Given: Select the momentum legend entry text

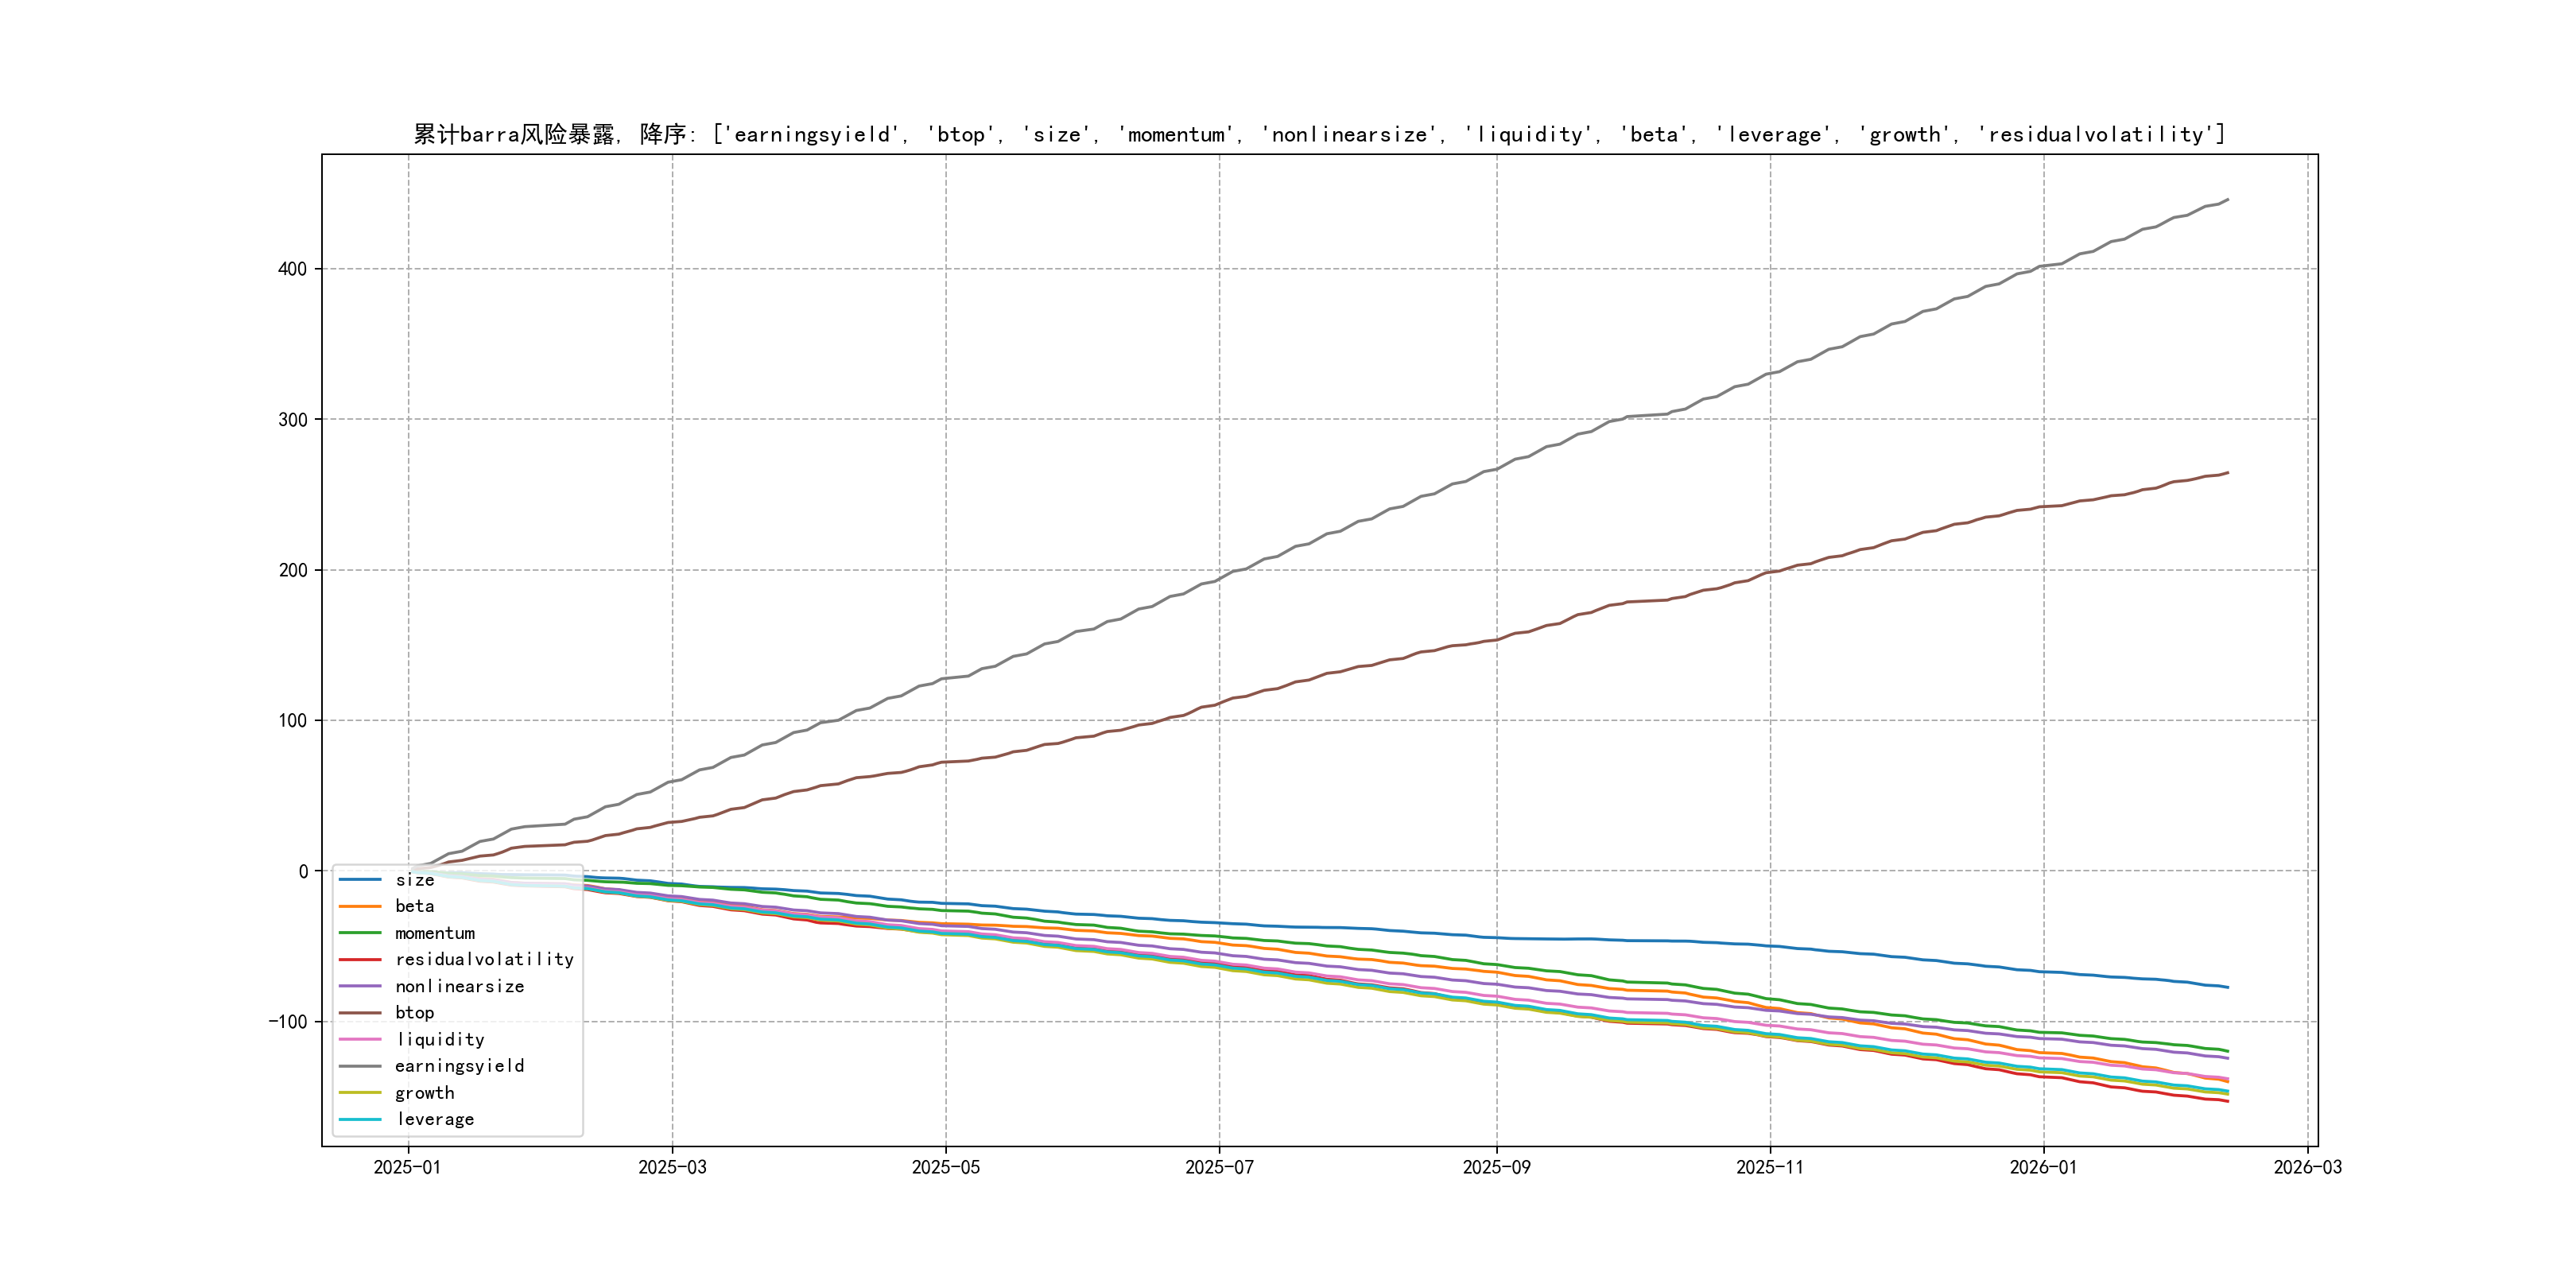Looking at the screenshot, I should pos(434,933).
